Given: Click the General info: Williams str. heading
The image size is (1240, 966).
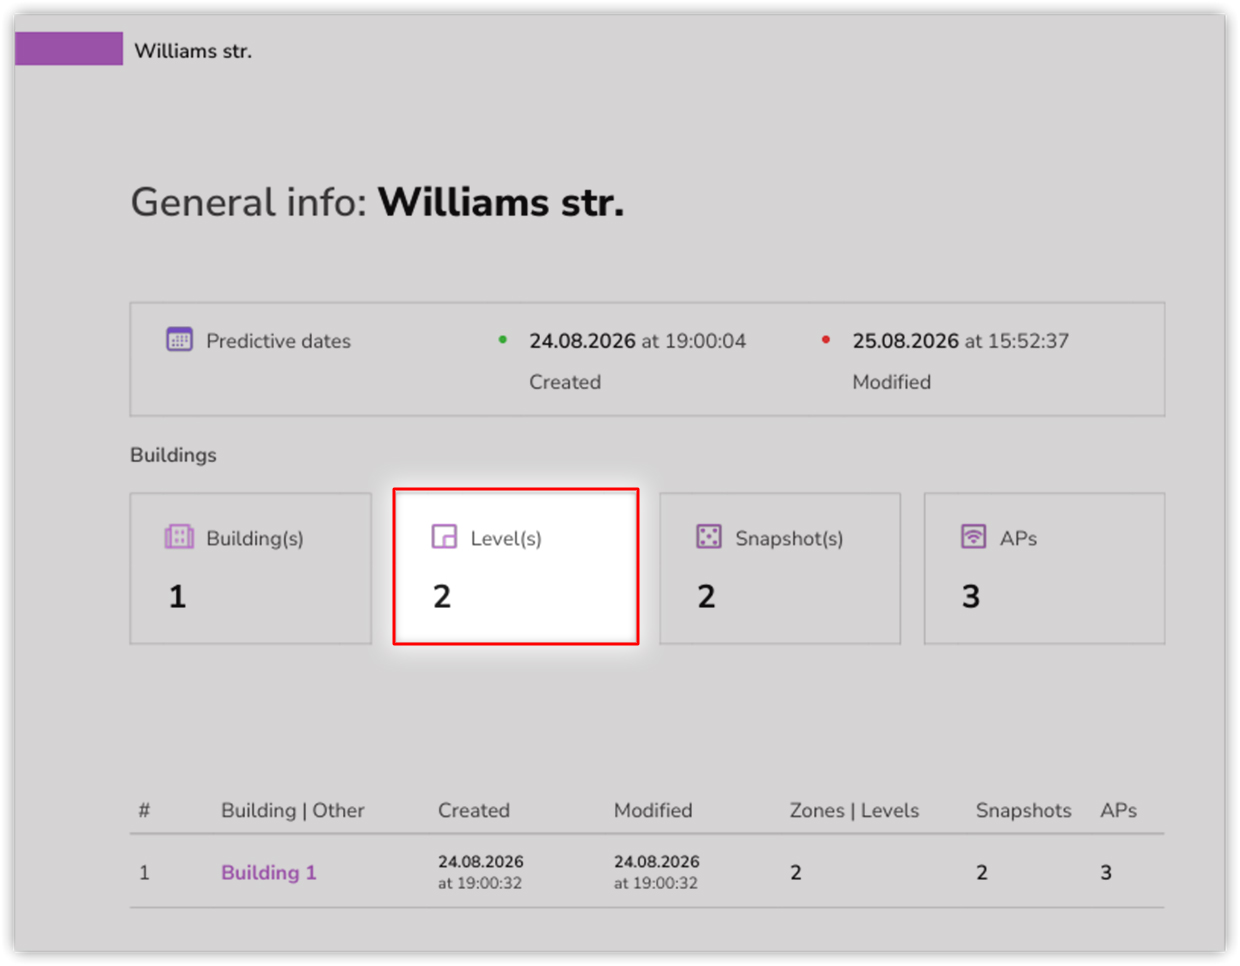Looking at the screenshot, I should click(378, 202).
